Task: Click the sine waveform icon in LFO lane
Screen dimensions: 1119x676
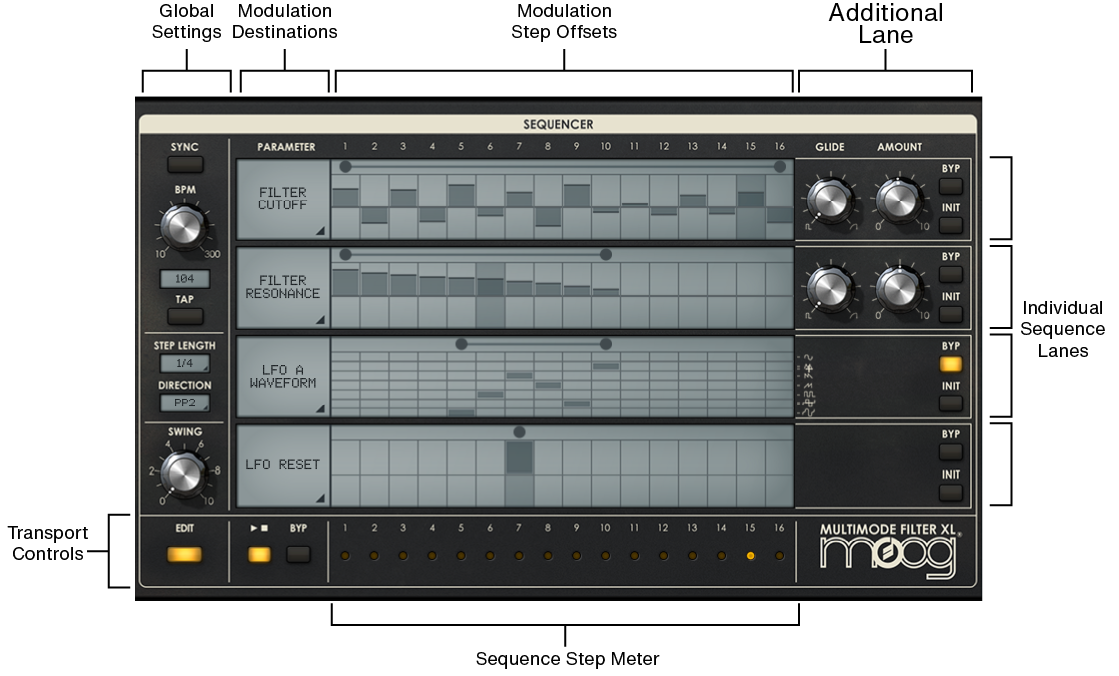Action: [808, 357]
